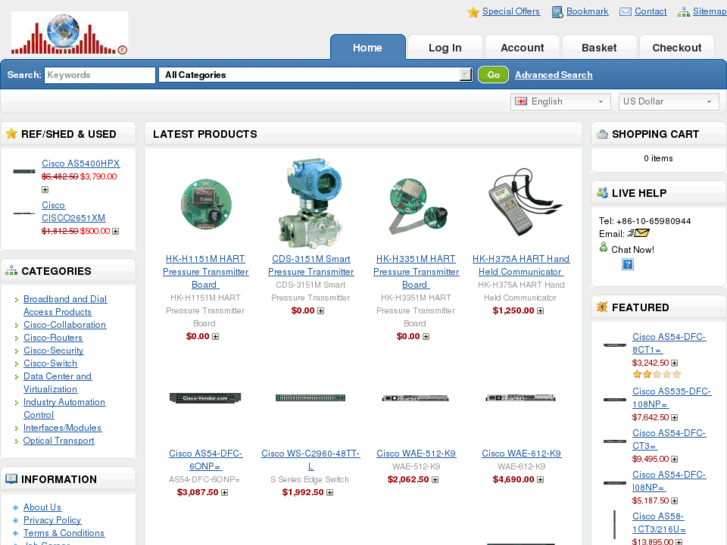Click plus icon beside Cisco AS5400HPX price
Viewport: 727px width, 545px height.
pos(45,189)
